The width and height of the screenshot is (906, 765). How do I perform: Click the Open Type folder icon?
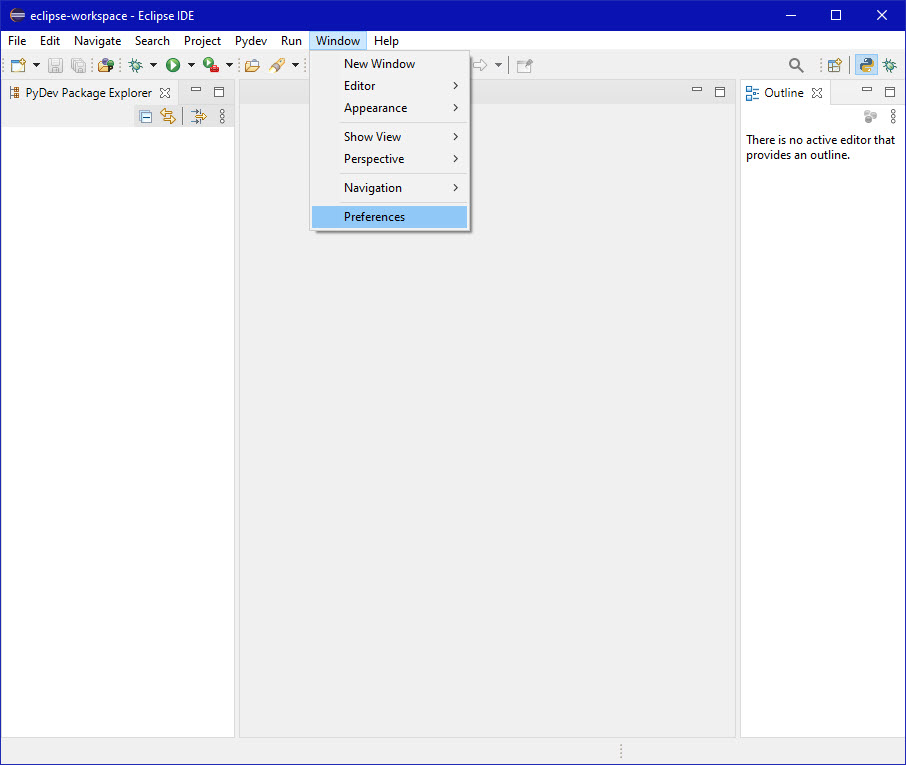pyautogui.click(x=252, y=65)
